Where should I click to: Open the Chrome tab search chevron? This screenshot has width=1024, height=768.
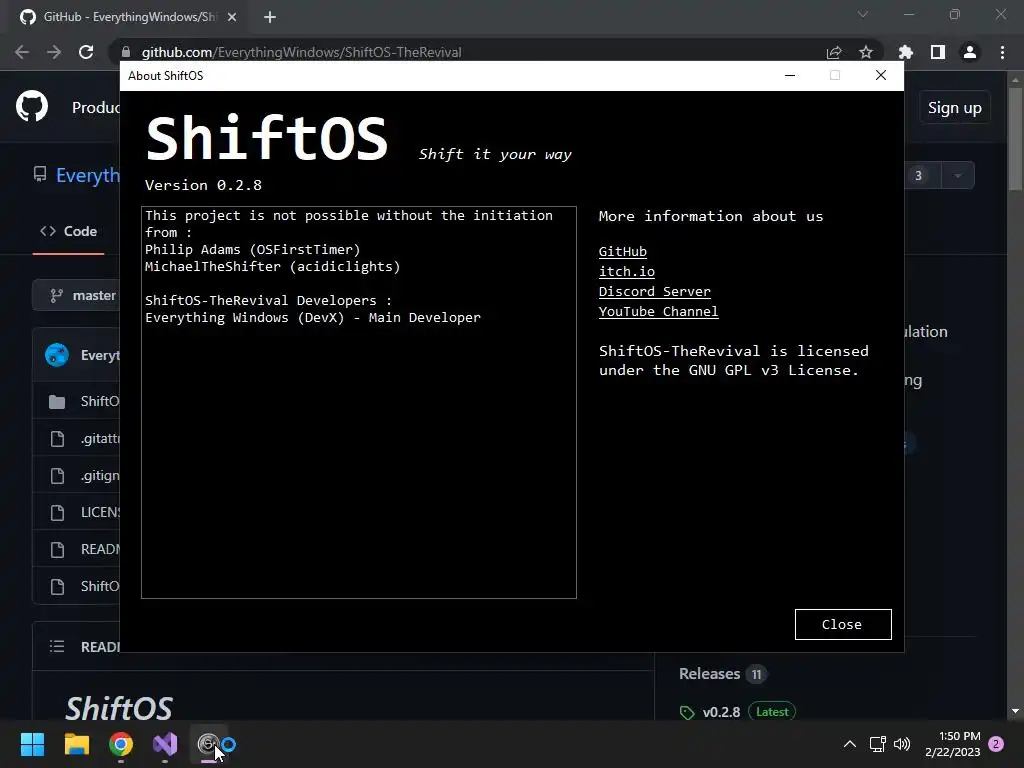coord(862,14)
